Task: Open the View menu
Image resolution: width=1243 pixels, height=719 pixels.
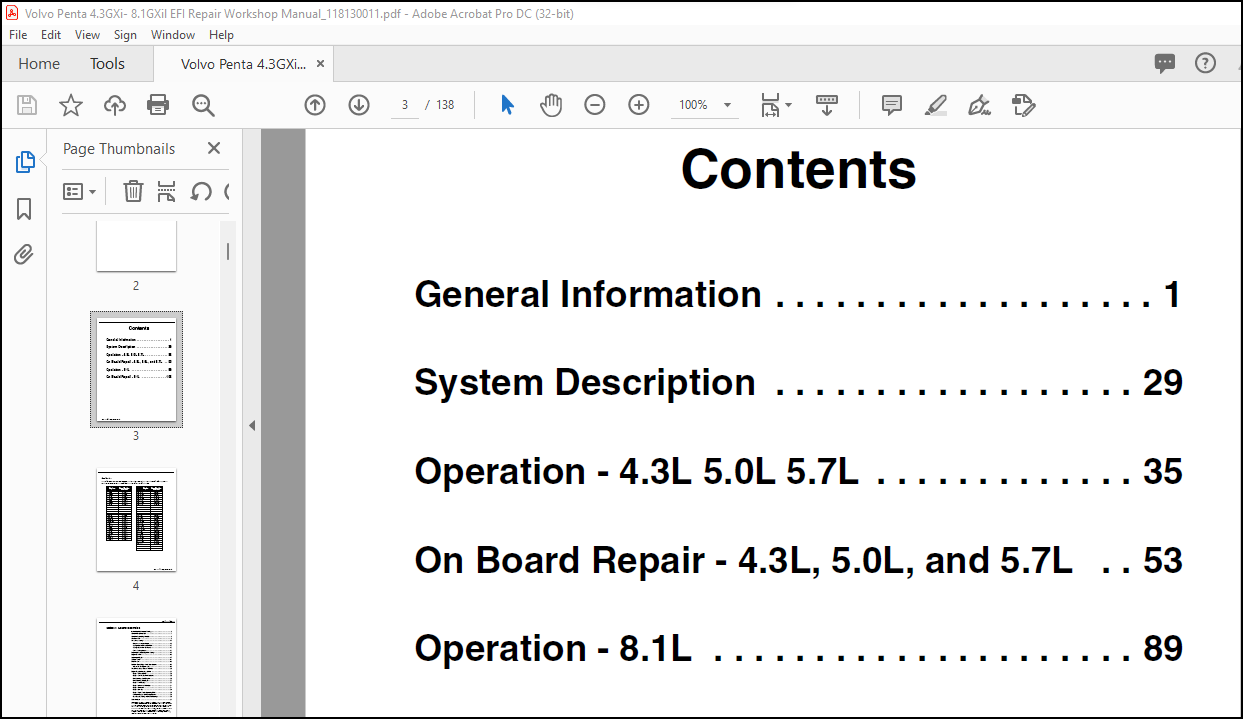Action: click(x=88, y=34)
